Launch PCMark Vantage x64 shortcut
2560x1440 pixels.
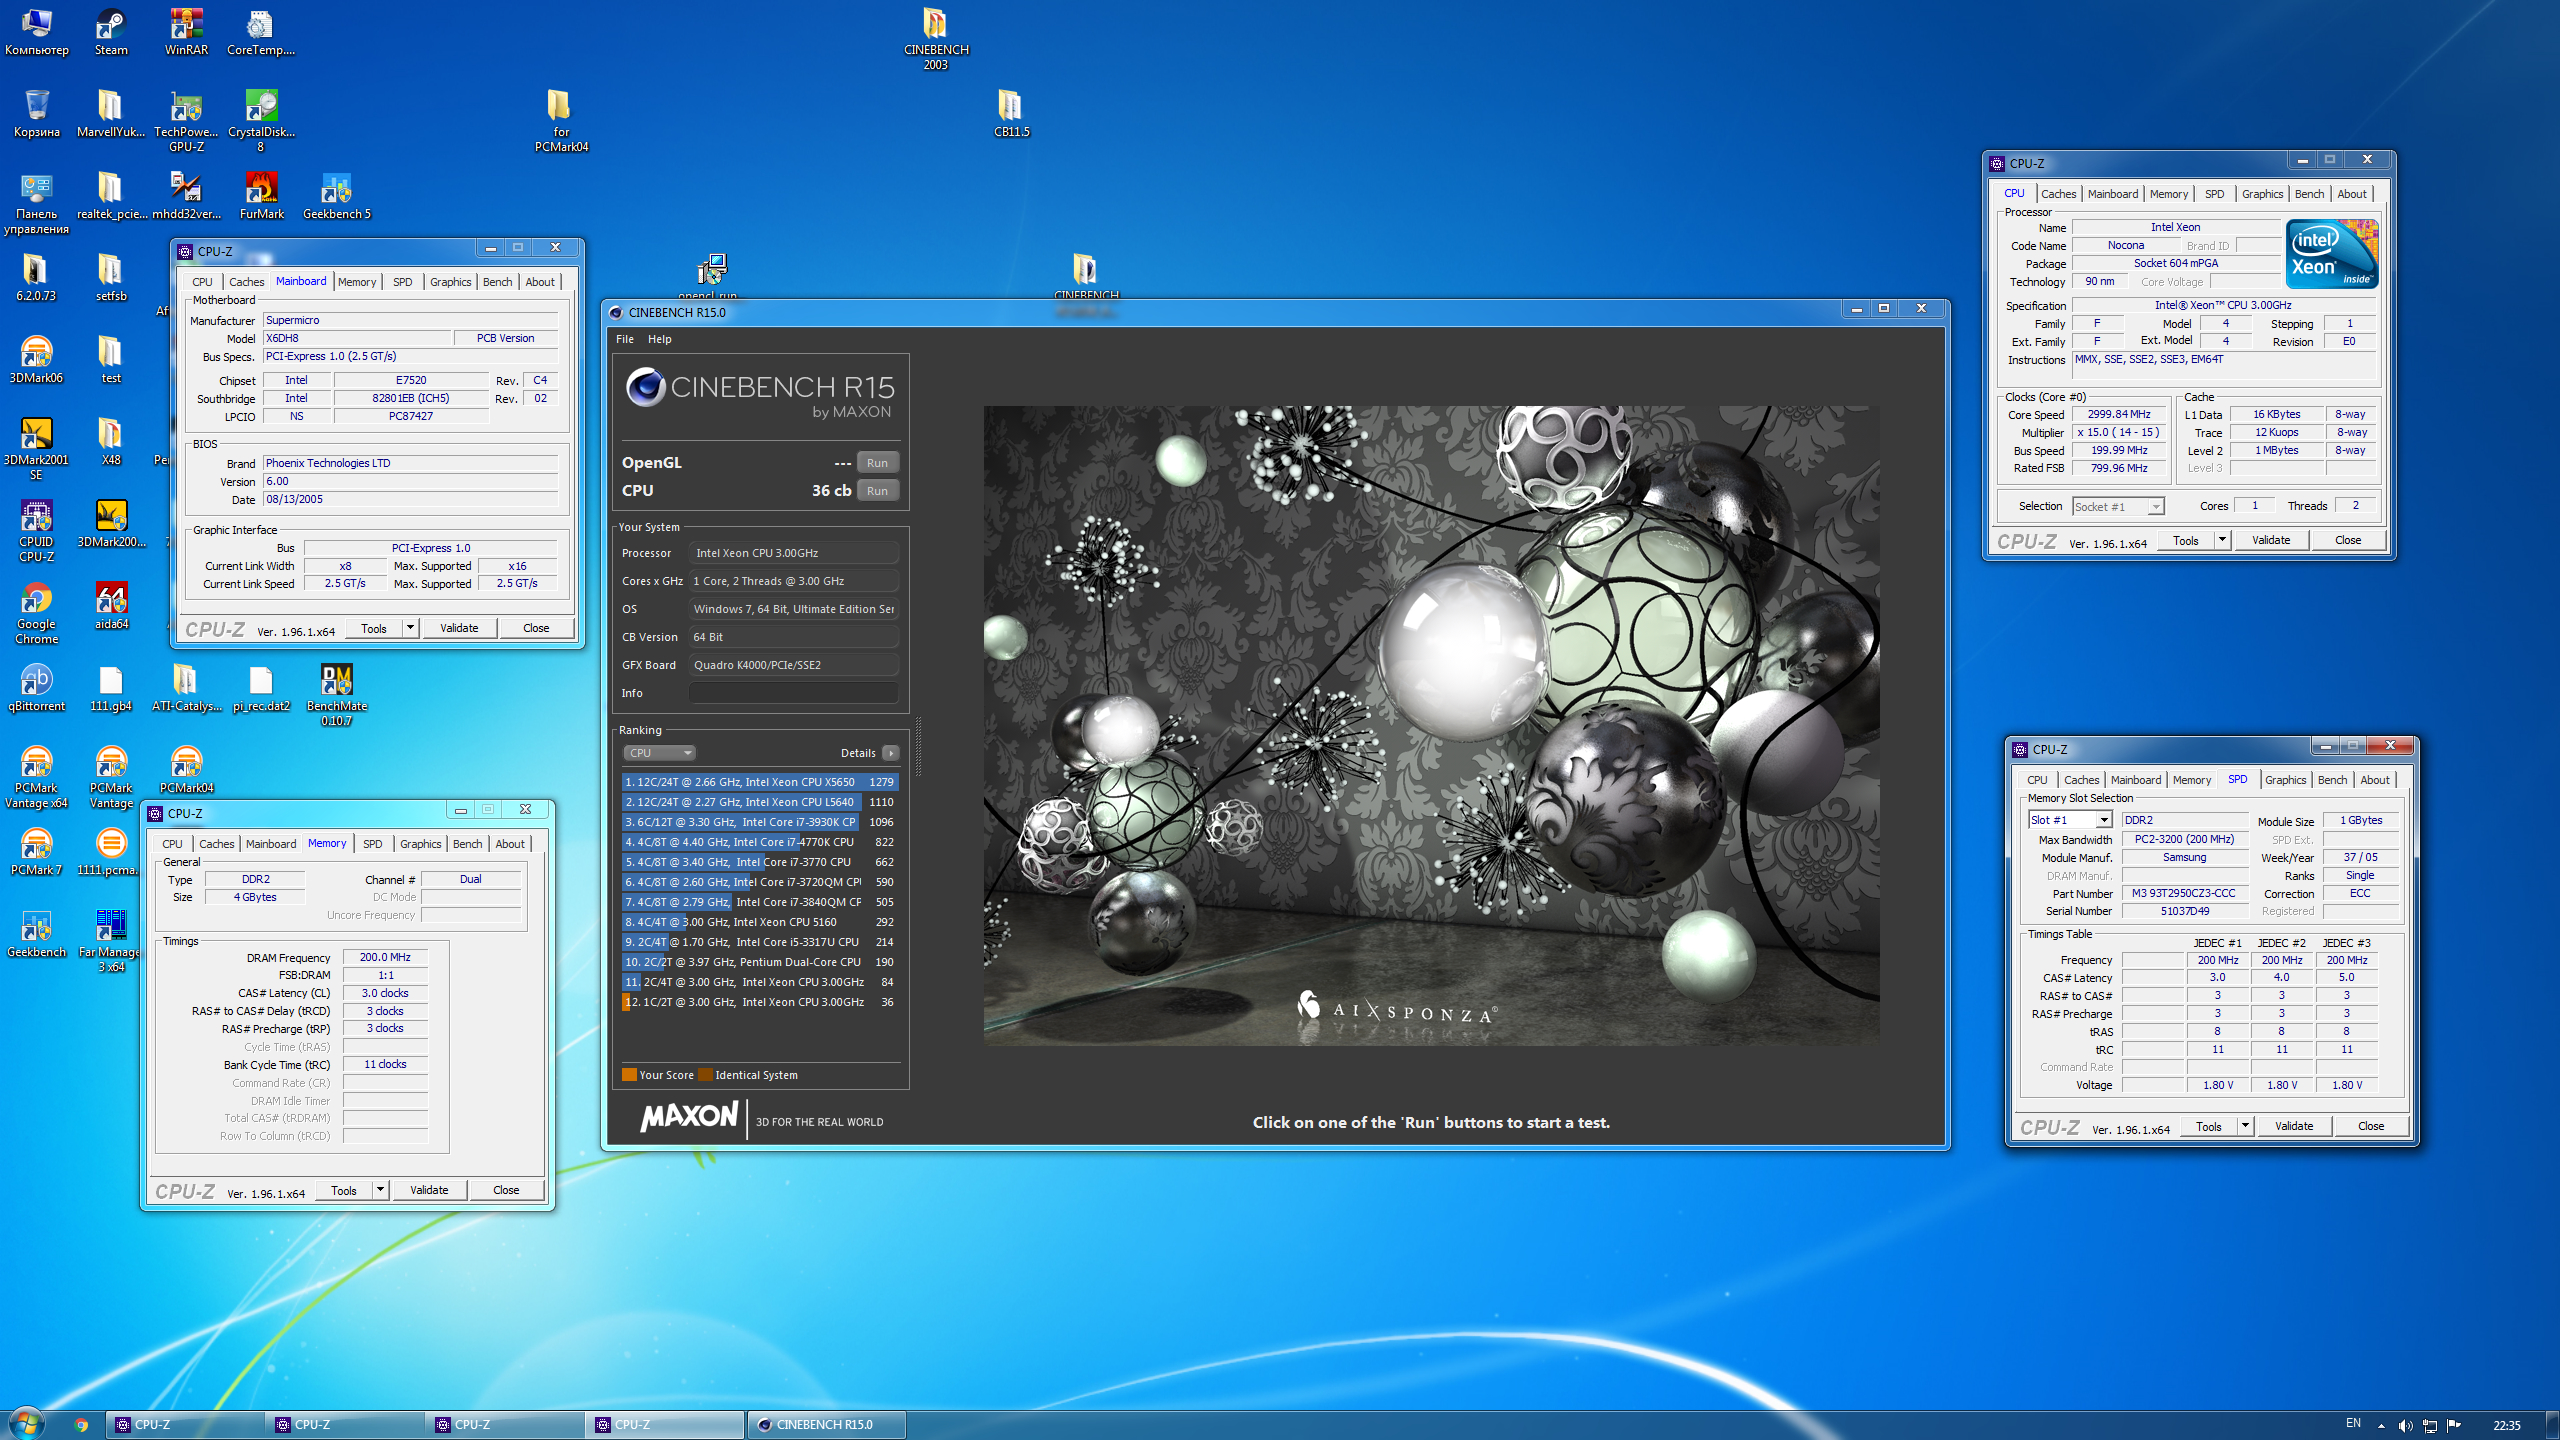[x=36, y=777]
